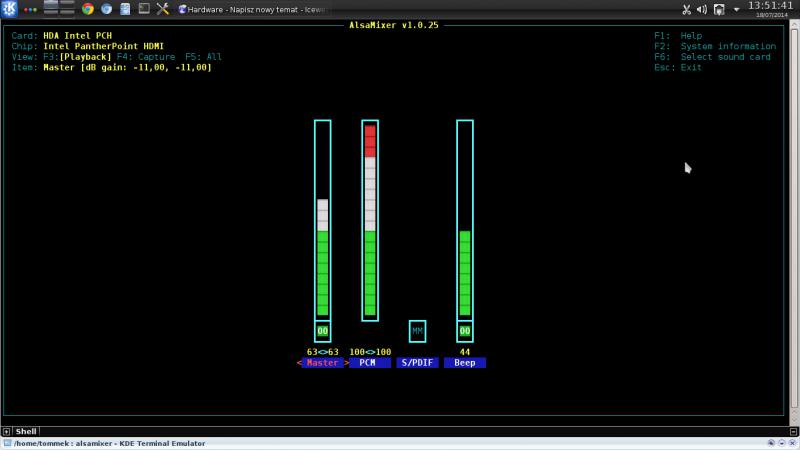
Task: Launch Google Chrome from the panel
Action: [x=88, y=9]
